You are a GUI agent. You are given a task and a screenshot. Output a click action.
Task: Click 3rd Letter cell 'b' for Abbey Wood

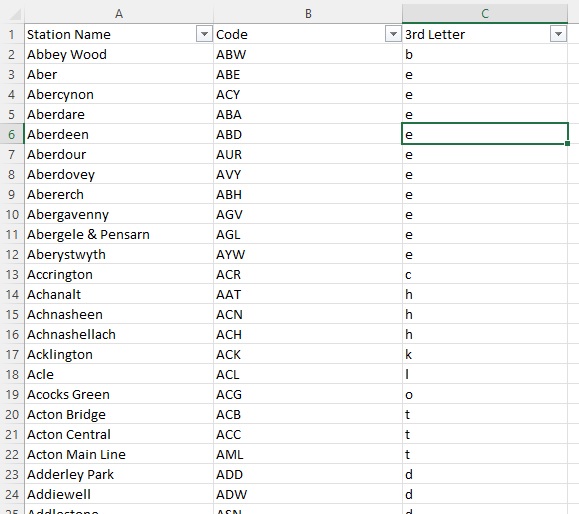(485, 54)
